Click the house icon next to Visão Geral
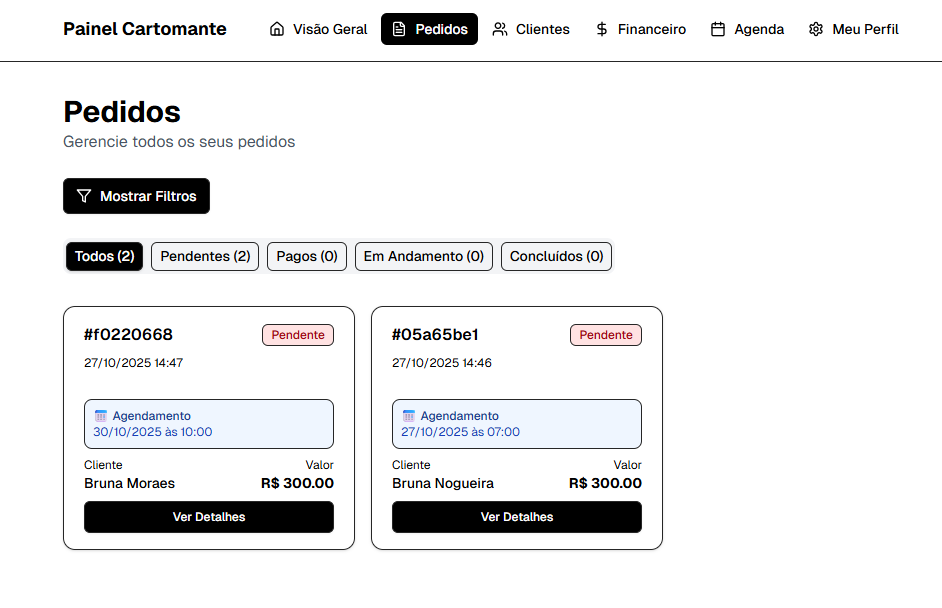942x608 pixels. pos(276,29)
